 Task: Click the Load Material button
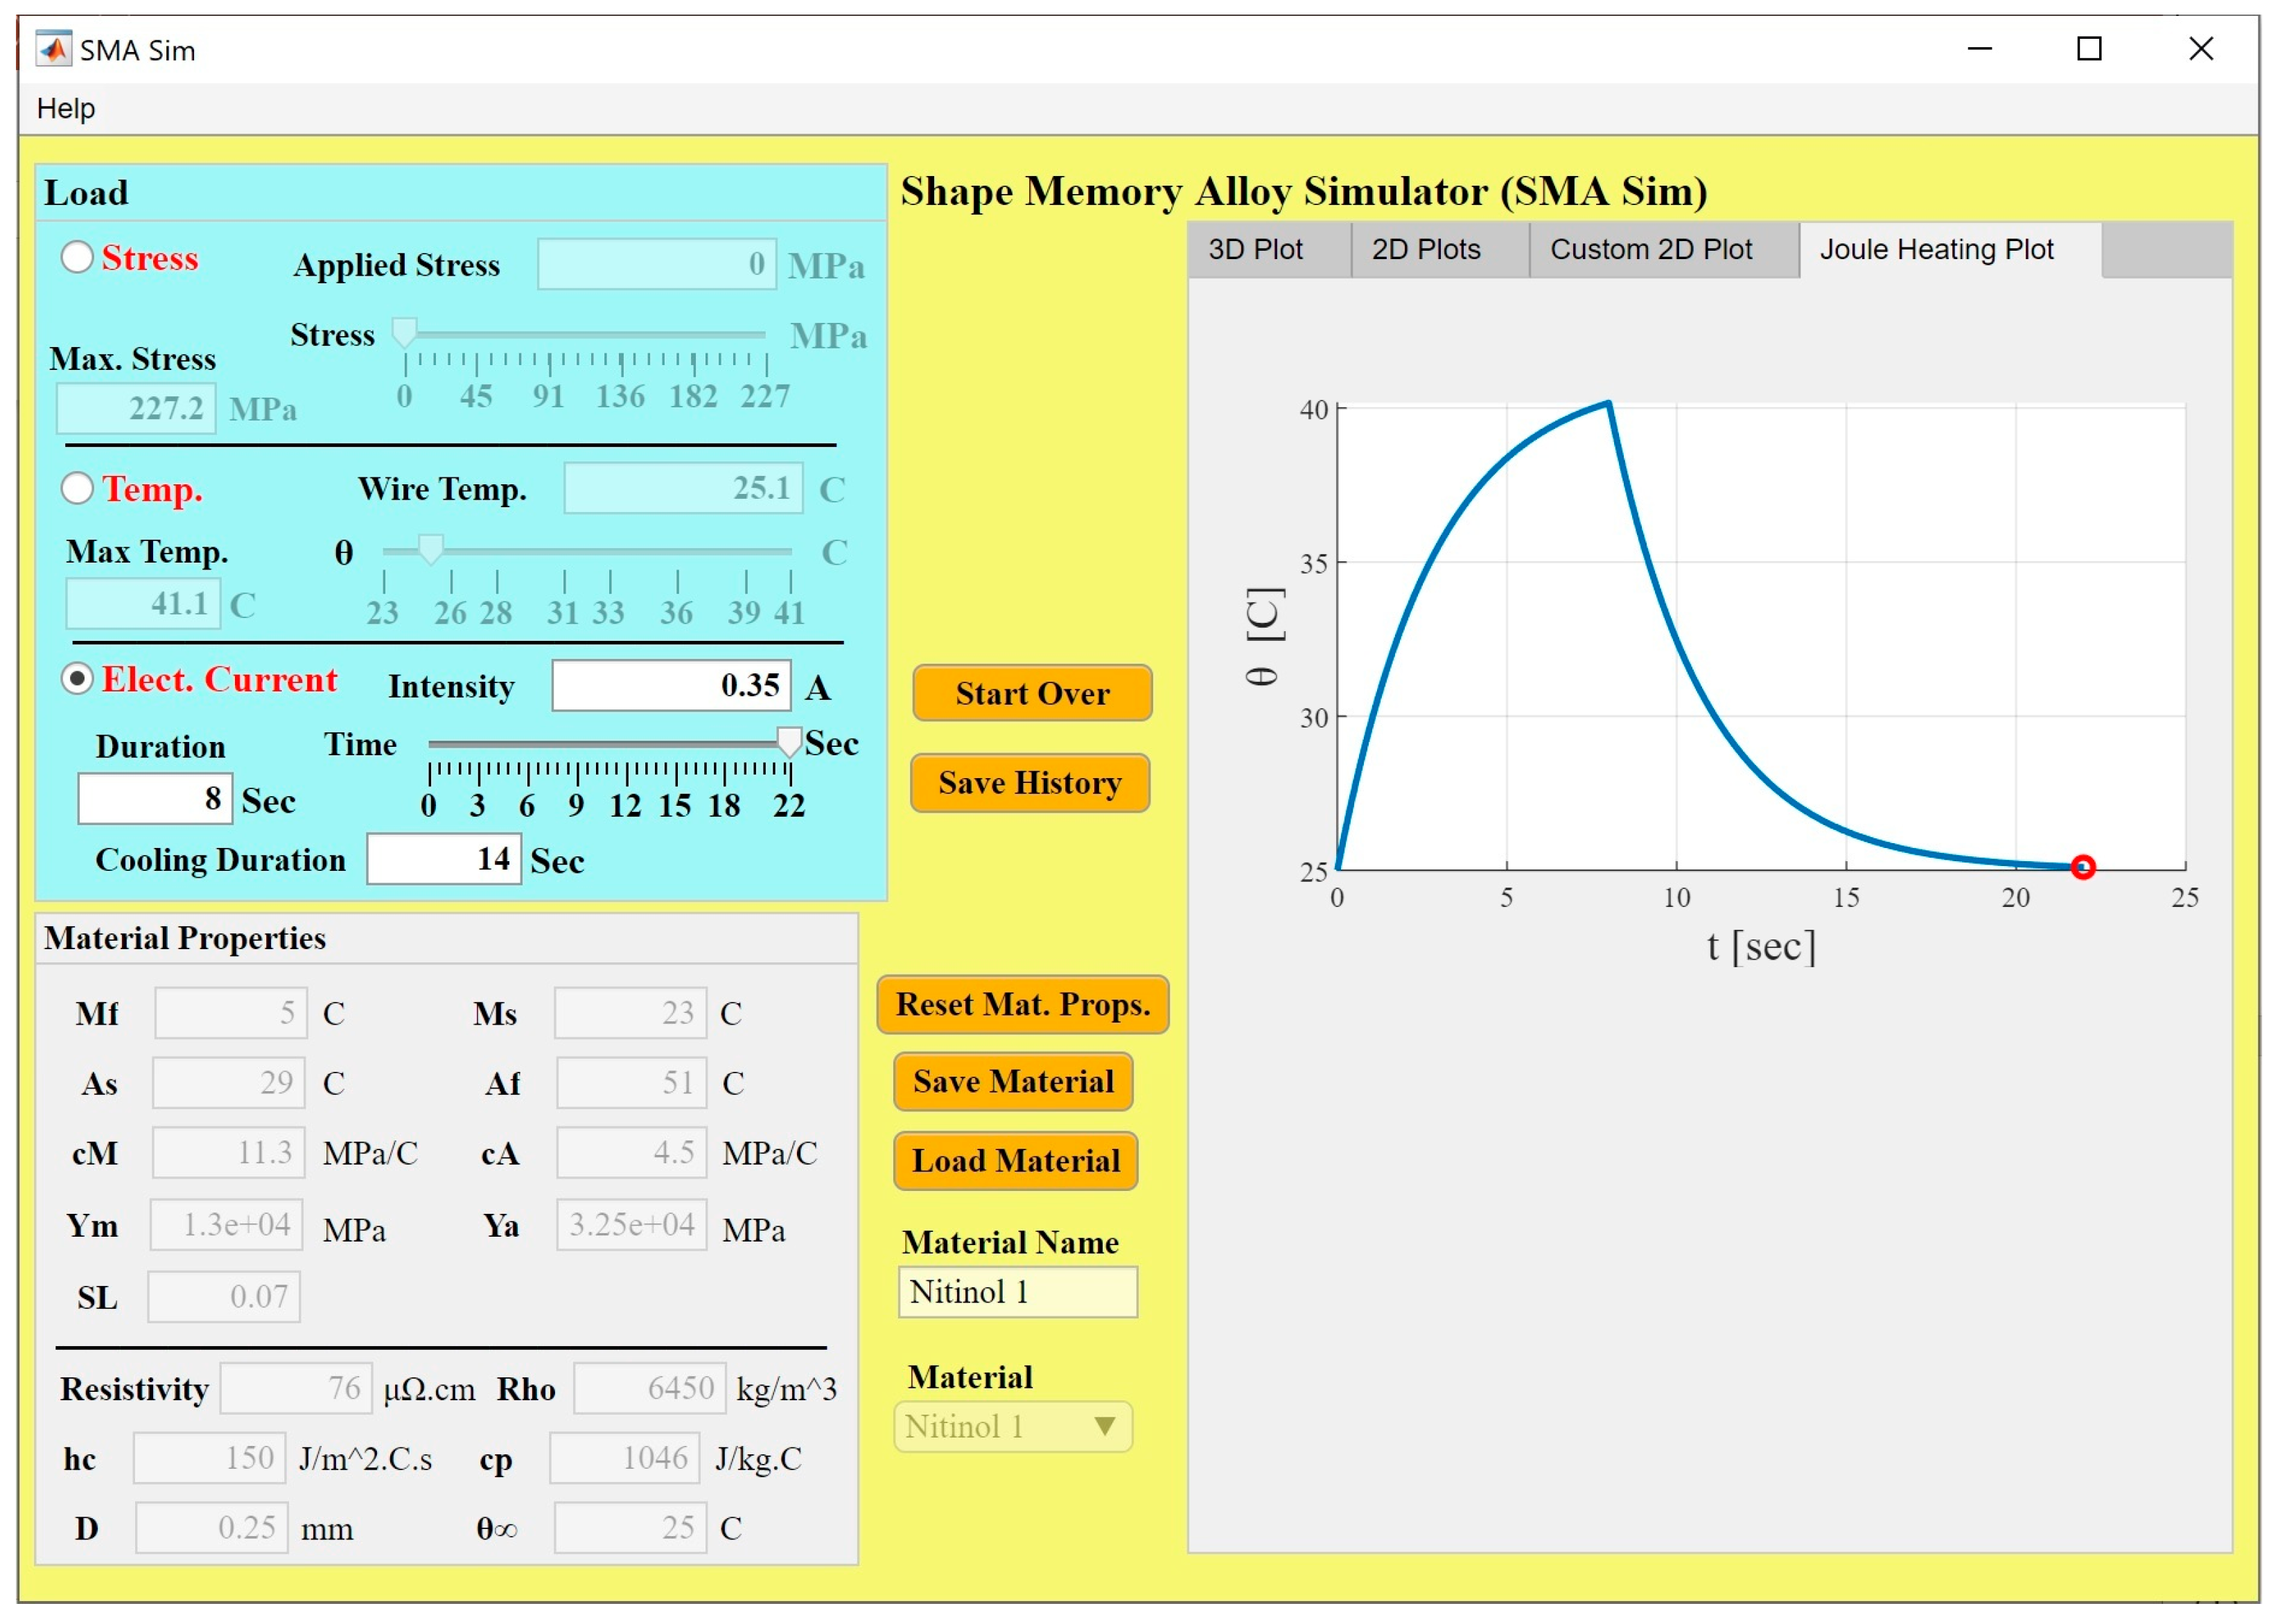click(1015, 1161)
